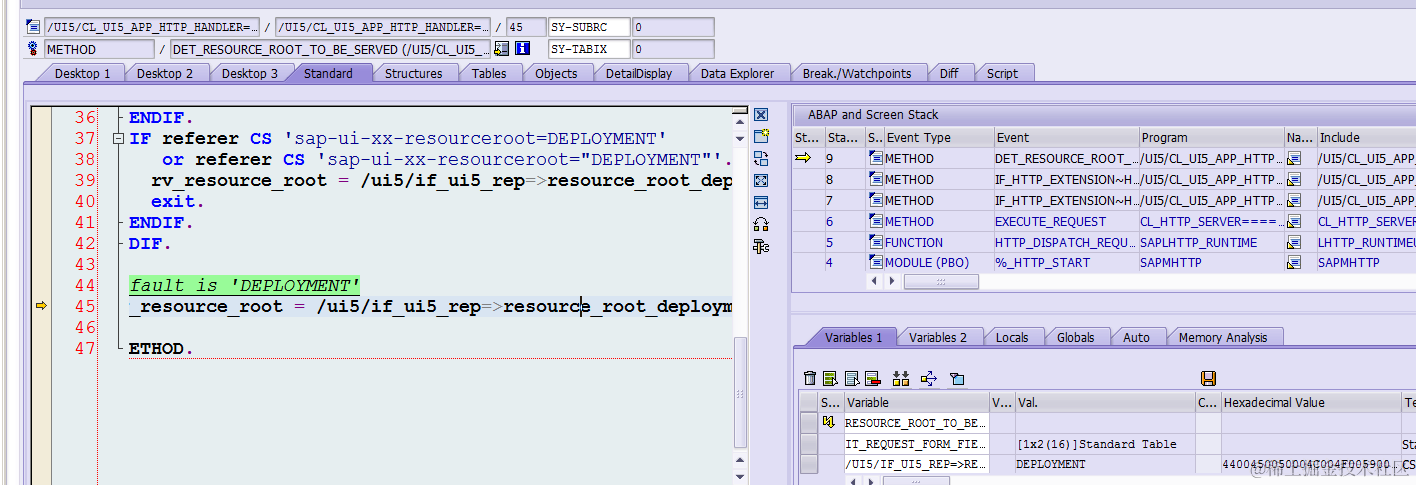Click the Program column header in stack
Viewport: 1416px width, 485px height.
(x=1212, y=137)
